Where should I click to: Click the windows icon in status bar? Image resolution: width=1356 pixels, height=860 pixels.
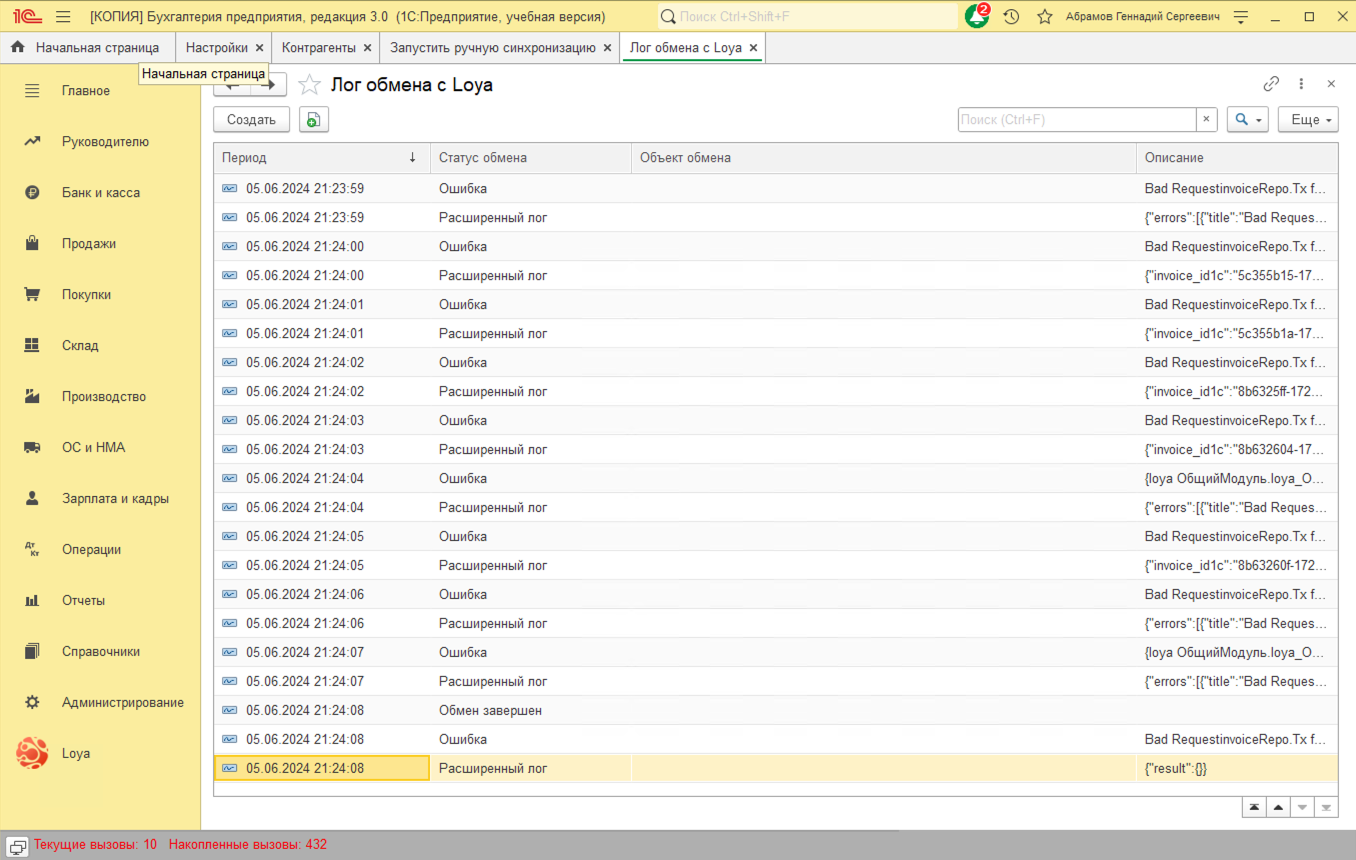coord(17,845)
